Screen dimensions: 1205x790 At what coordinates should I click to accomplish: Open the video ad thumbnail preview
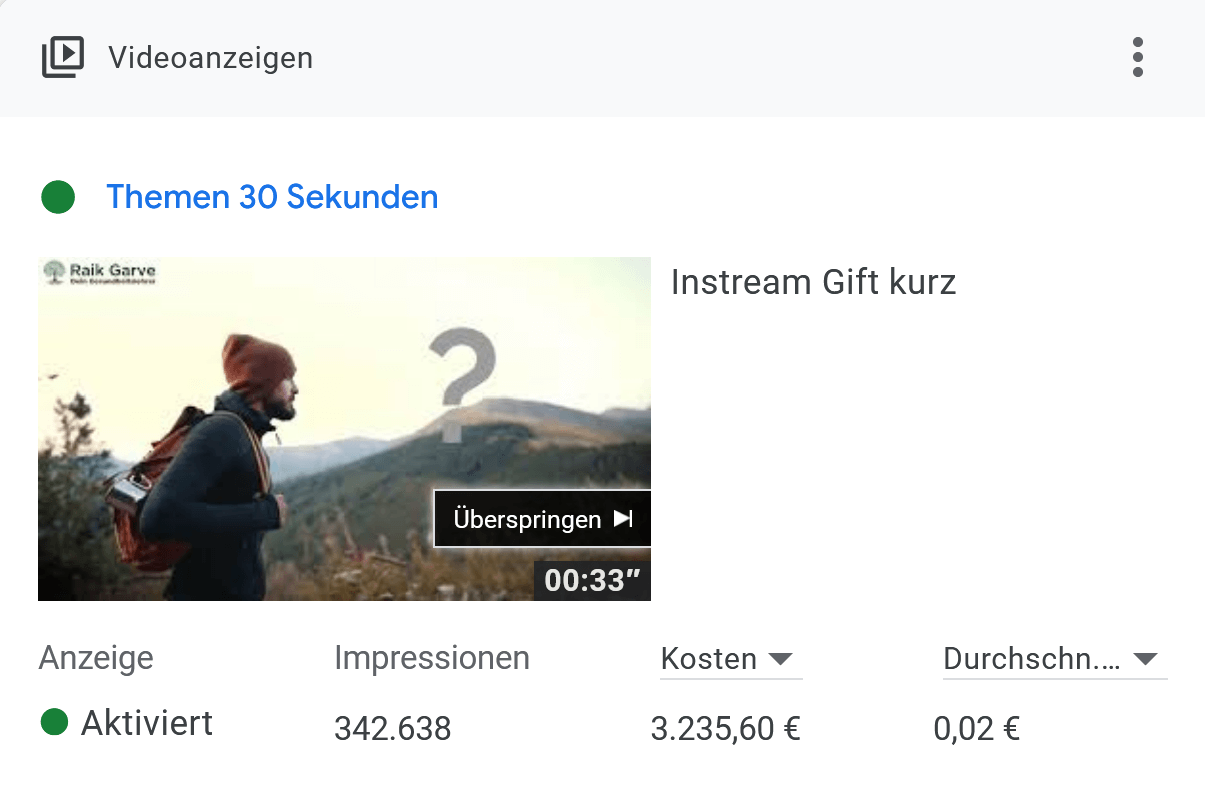344,429
